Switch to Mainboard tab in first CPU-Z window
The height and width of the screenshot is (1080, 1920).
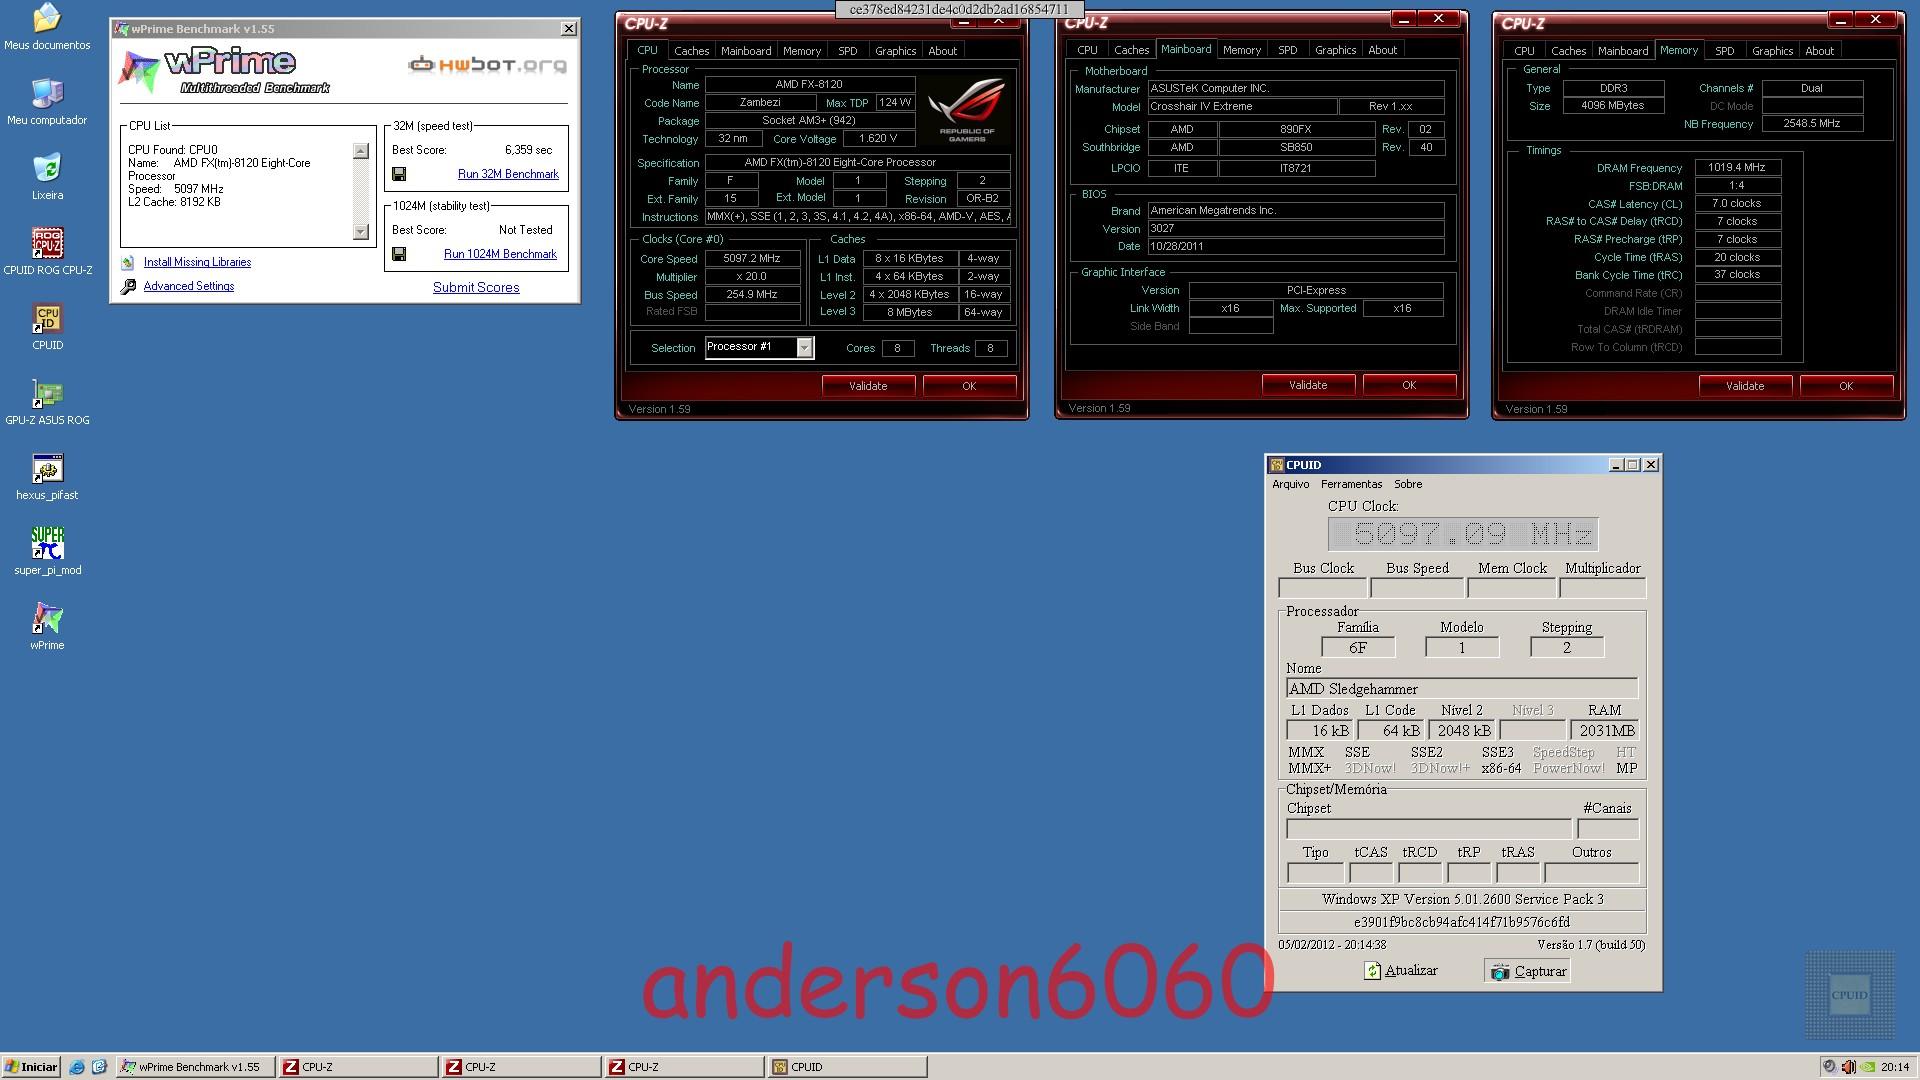(746, 51)
